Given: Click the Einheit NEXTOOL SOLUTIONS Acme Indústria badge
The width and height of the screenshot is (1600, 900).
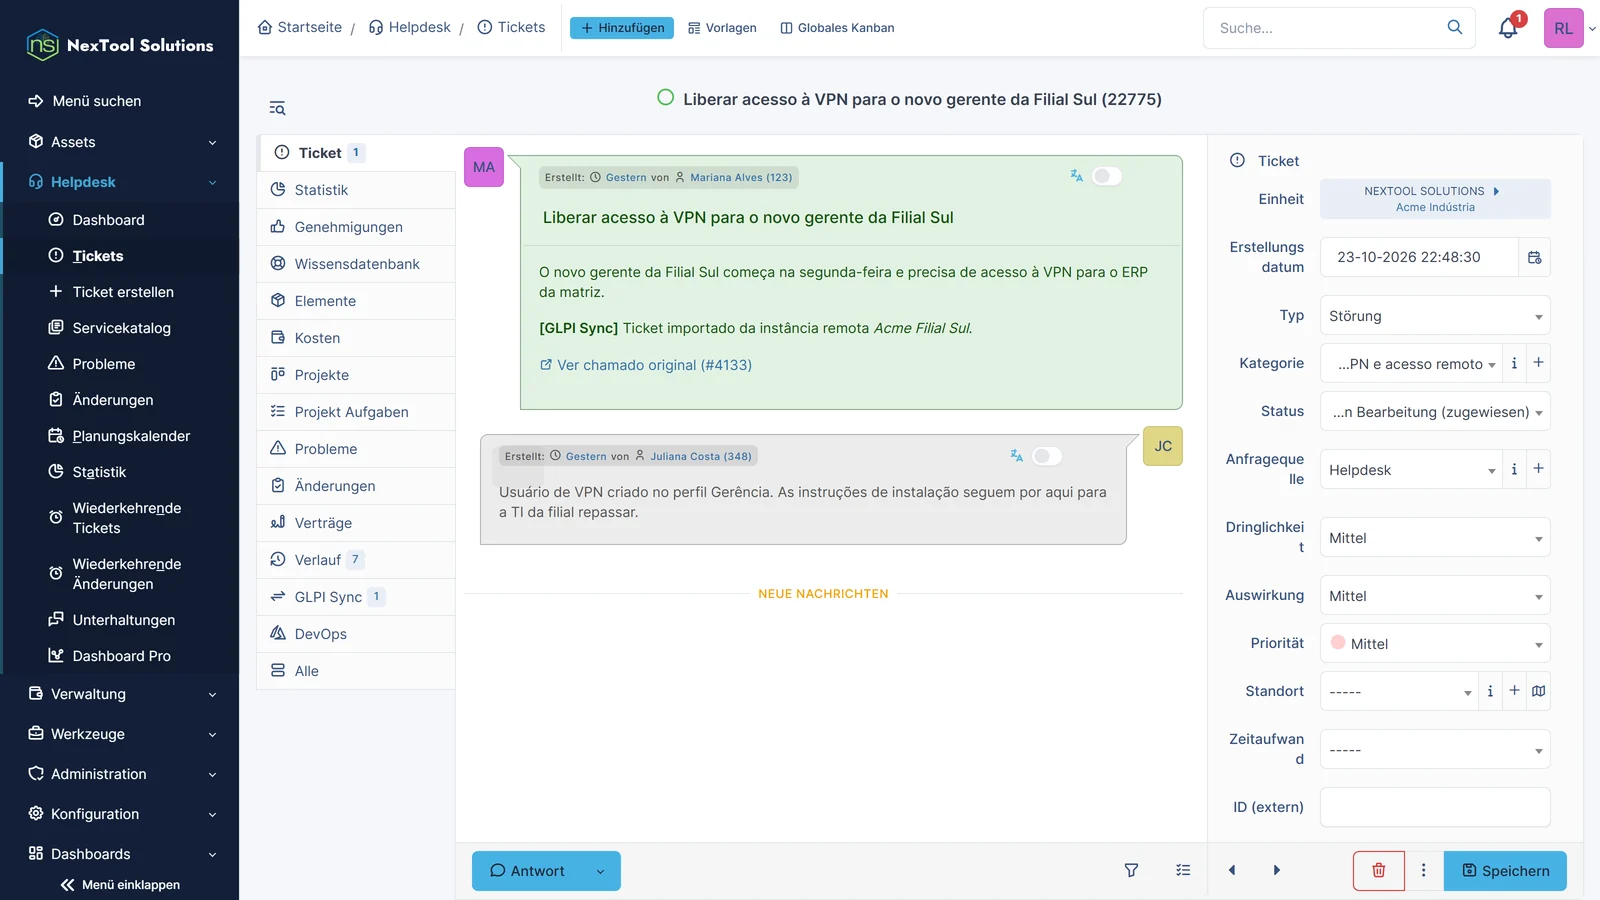Looking at the screenshot, I should 1435,199.
